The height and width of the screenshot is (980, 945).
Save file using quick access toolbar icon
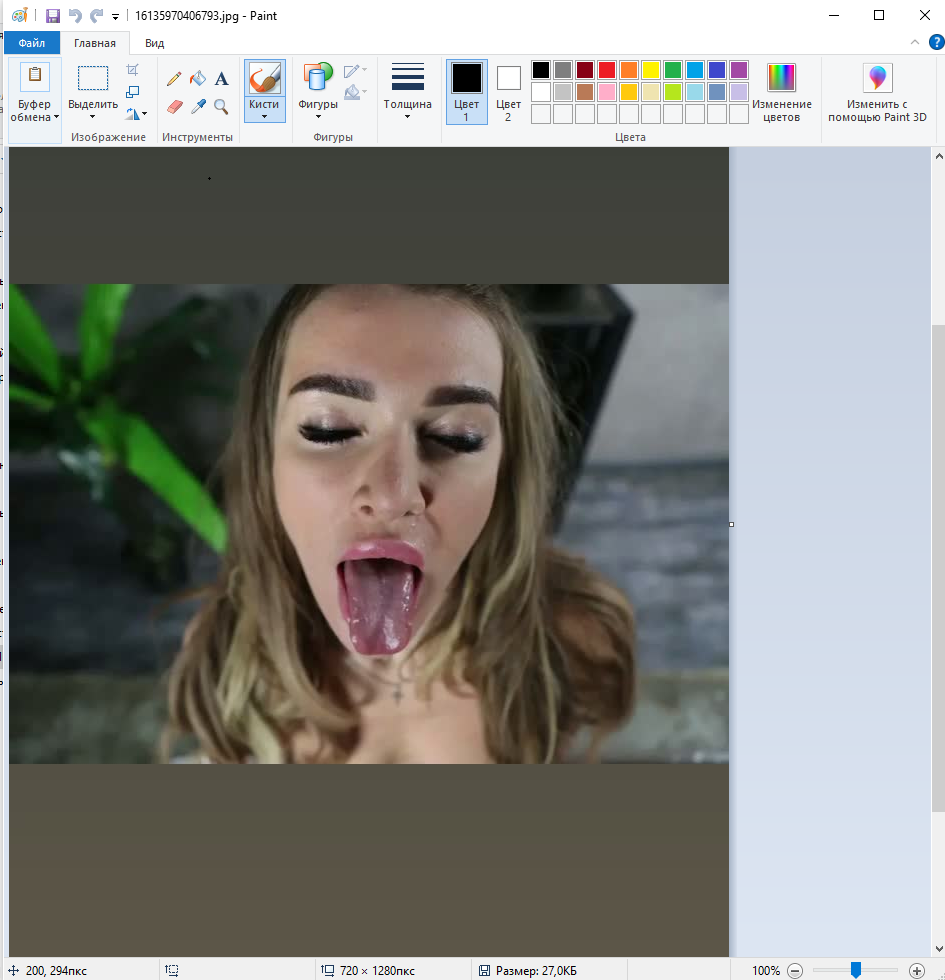53,15
